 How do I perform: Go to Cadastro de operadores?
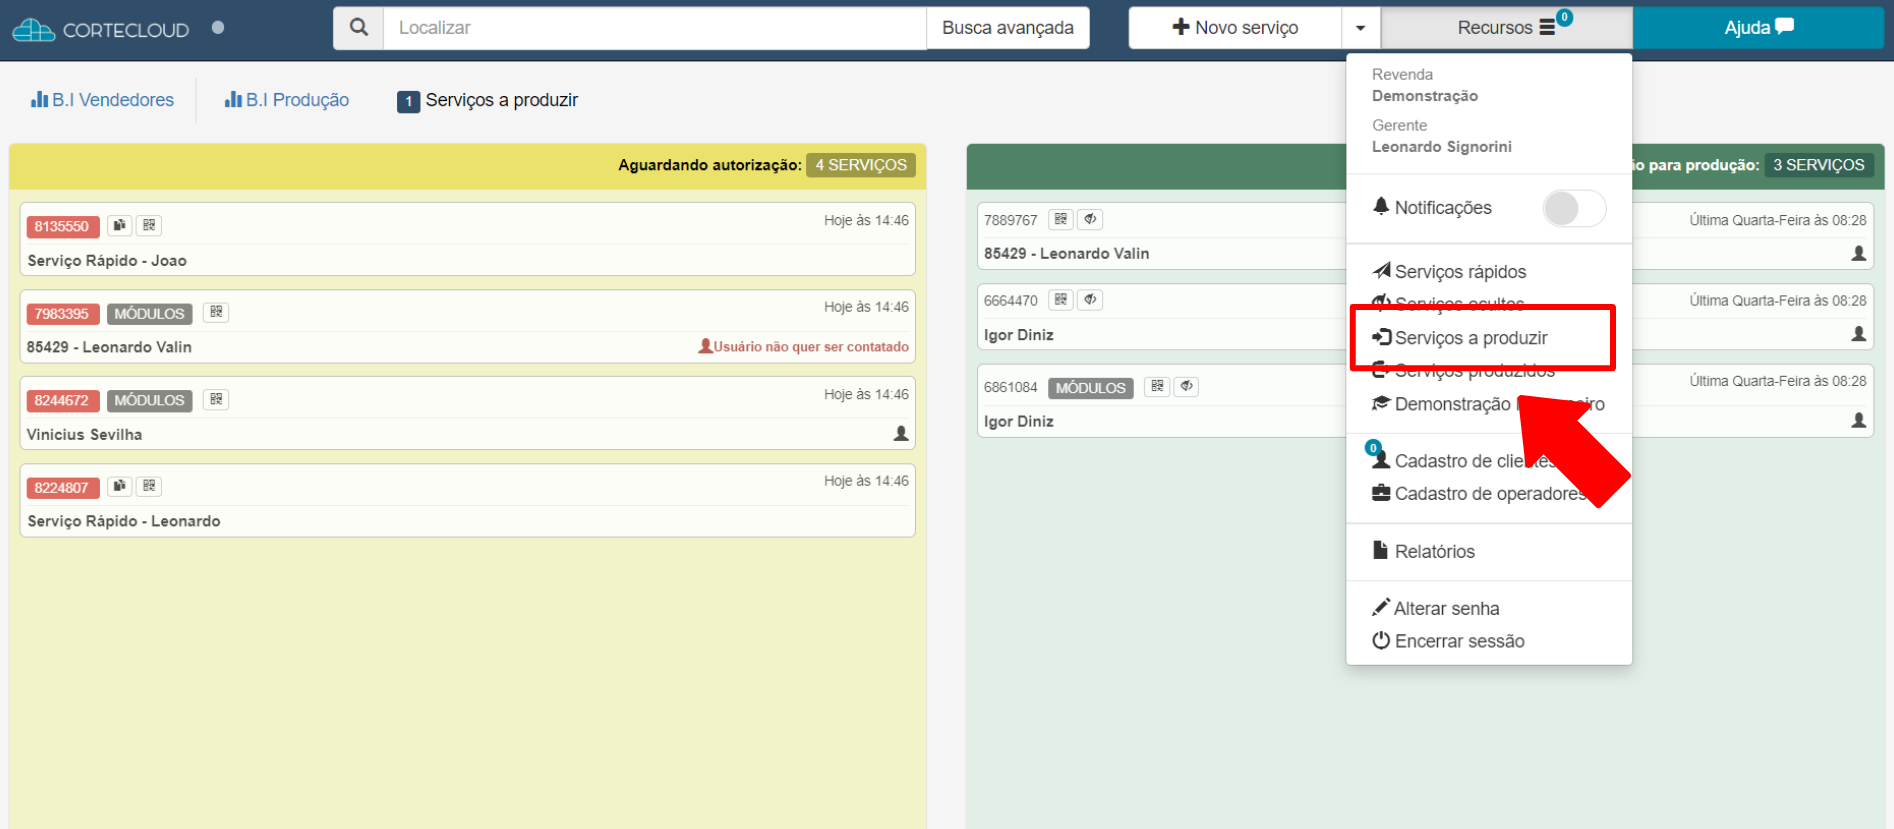click(1478, 494)
